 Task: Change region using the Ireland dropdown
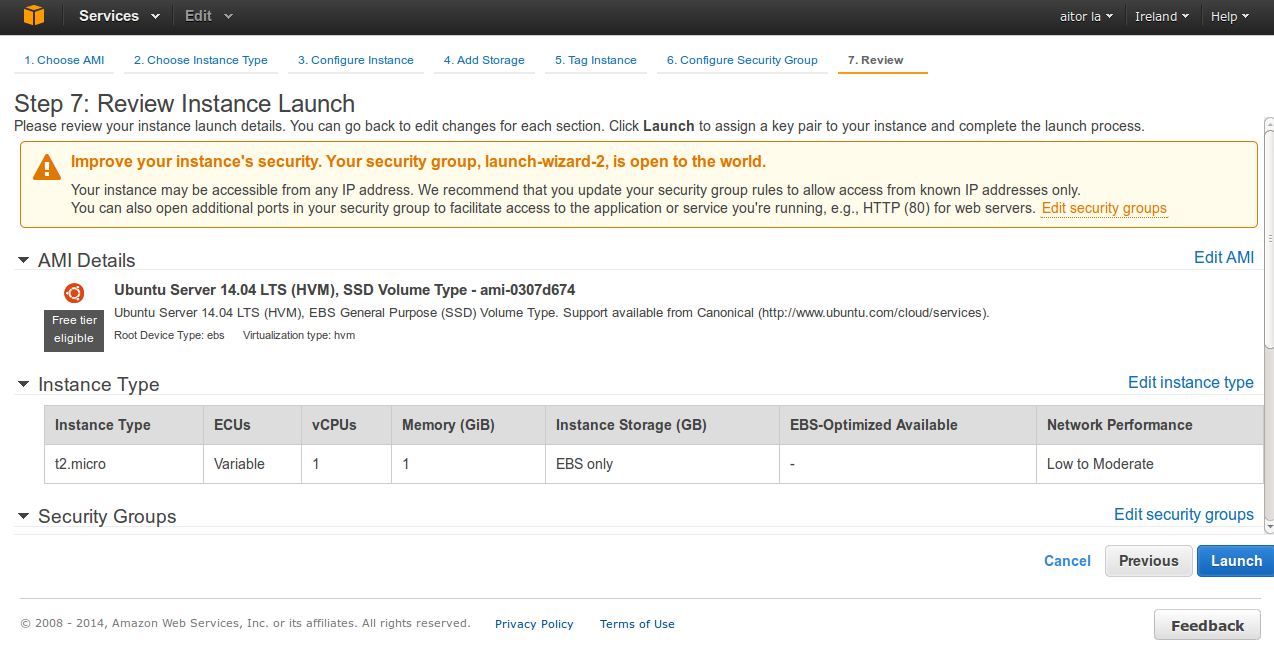(1161, 17)
